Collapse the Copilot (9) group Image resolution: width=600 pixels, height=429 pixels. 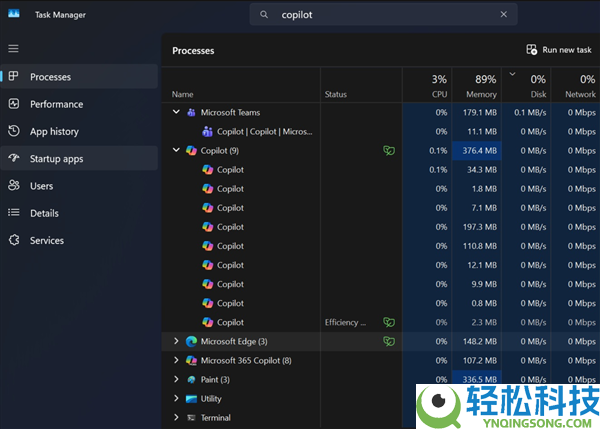click(x=176, y=150)
